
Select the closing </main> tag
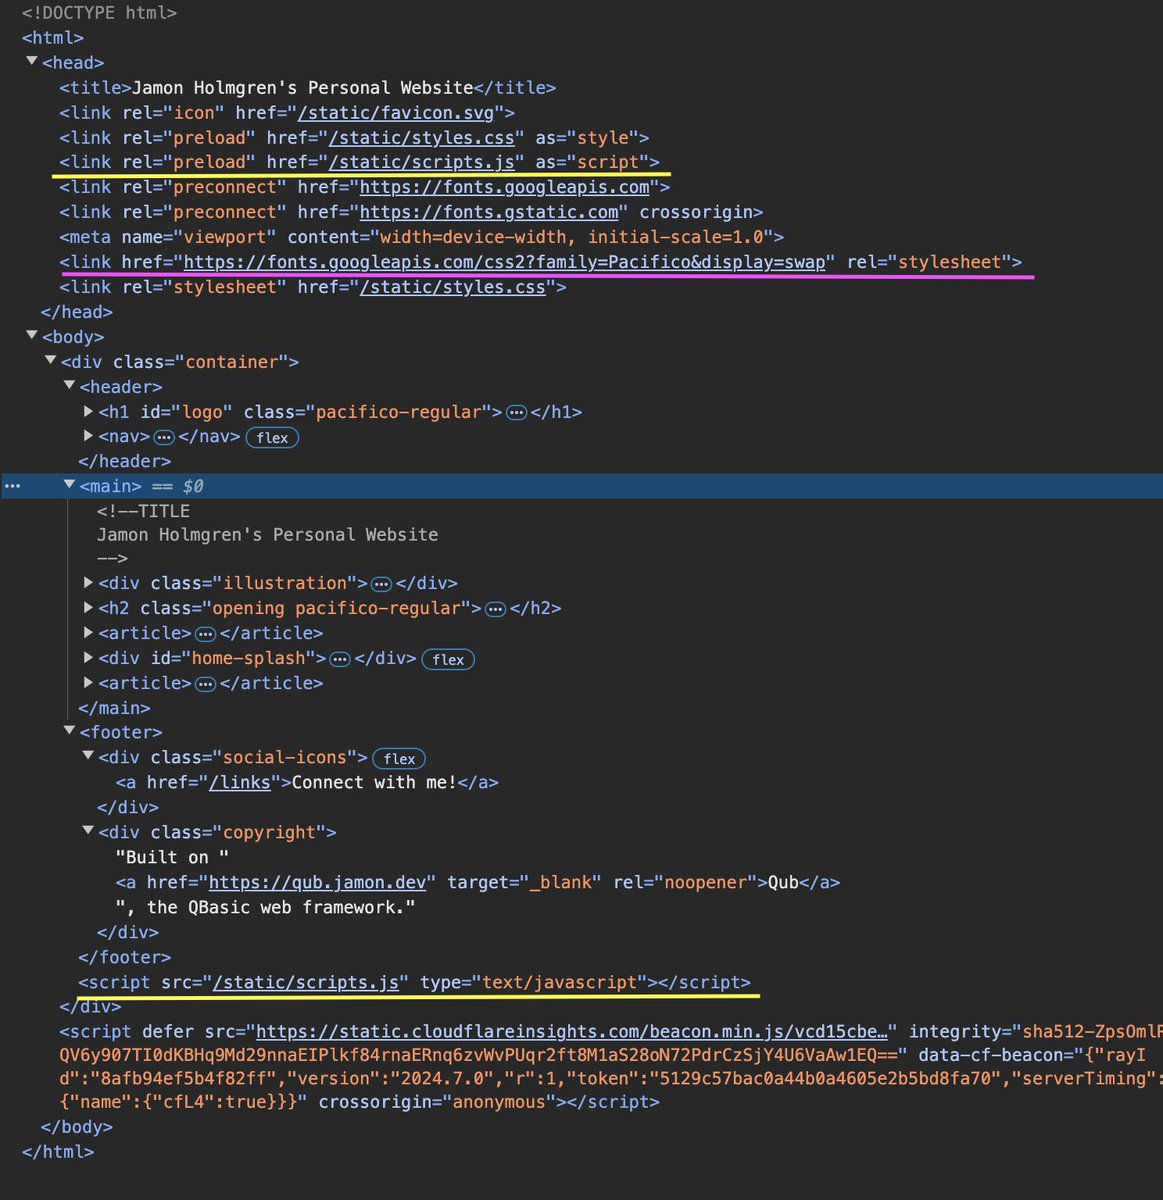(114, 708)
